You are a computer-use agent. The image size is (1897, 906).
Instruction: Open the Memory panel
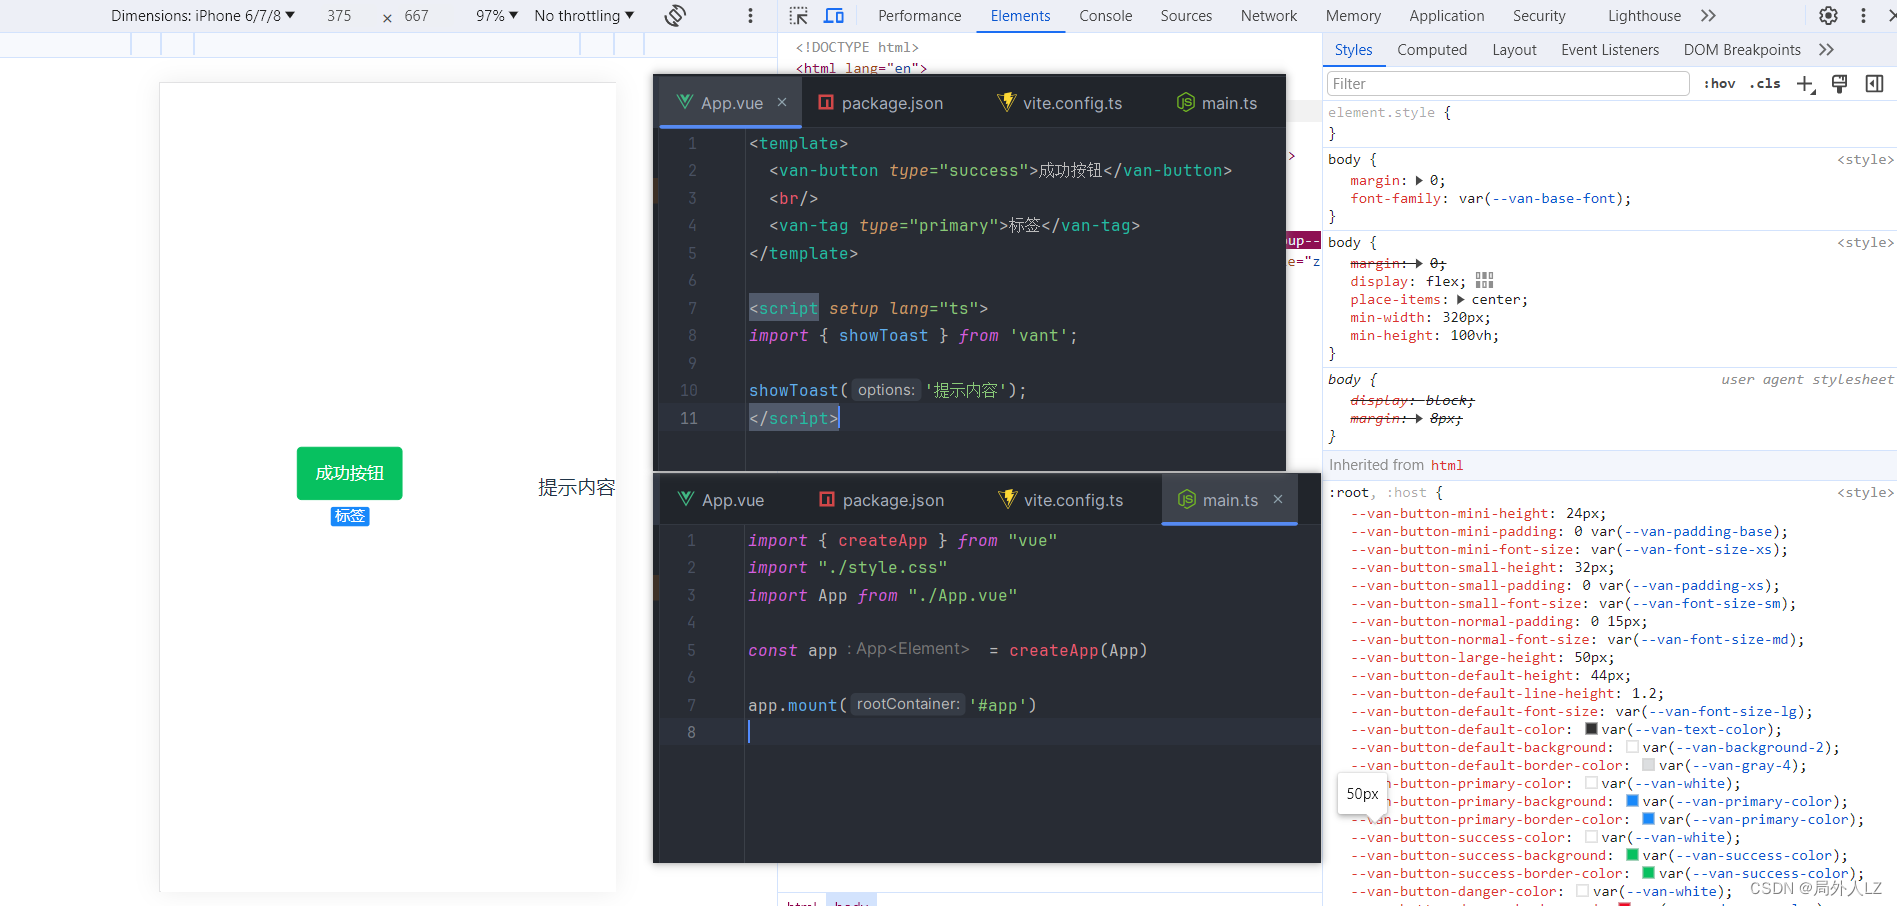coord(1353,16)
